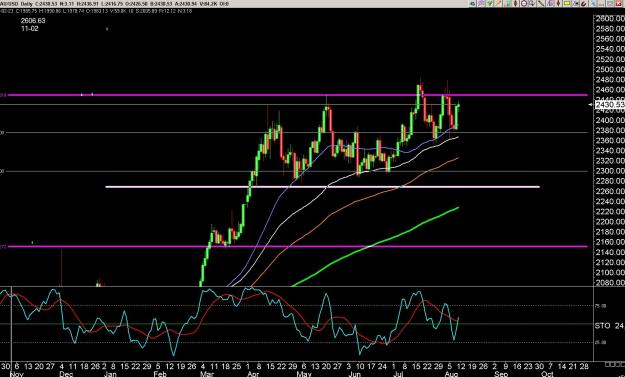Click the cursor price readout 2606.63

click(x=33, y=21)
